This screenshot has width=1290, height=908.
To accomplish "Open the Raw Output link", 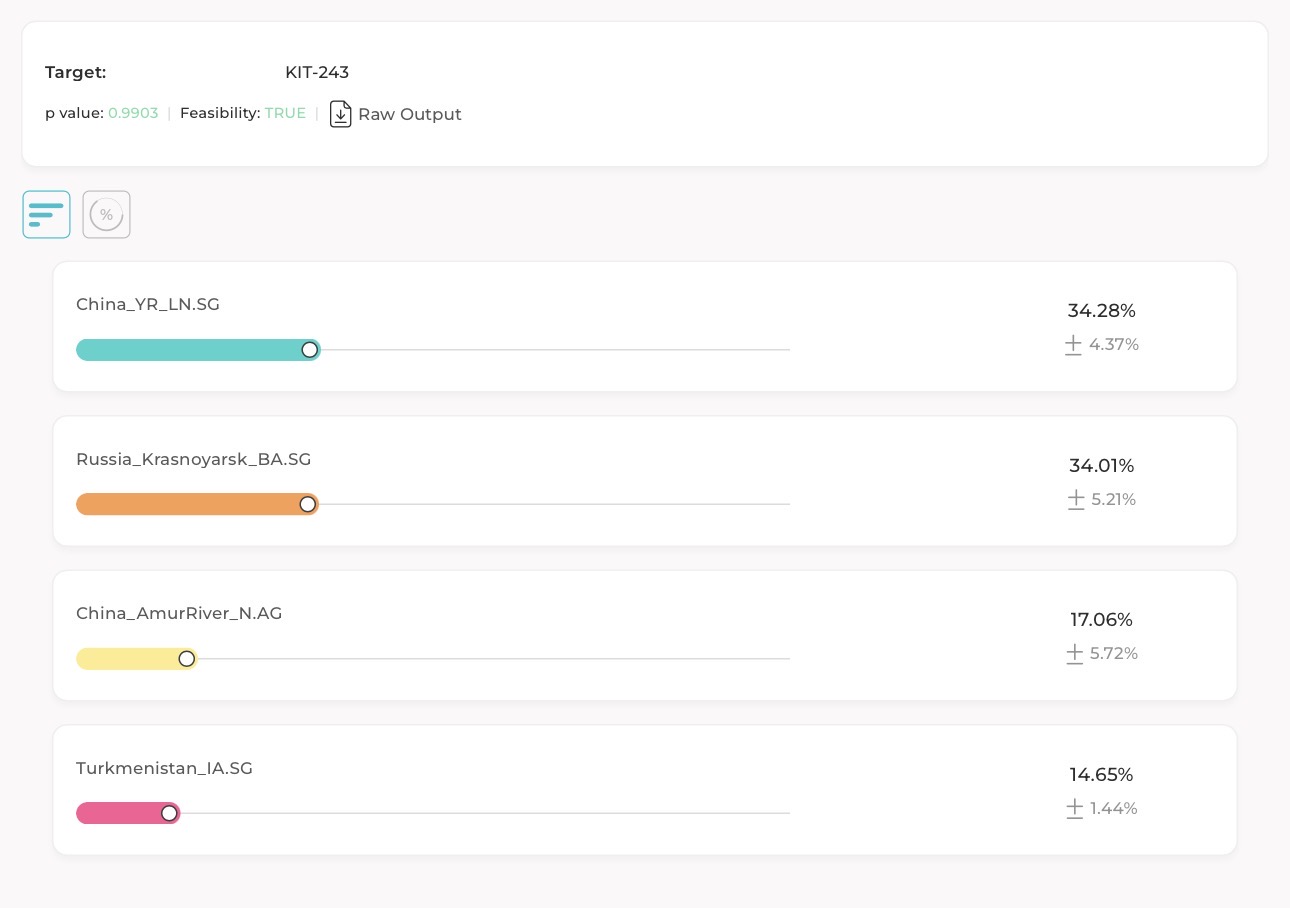I will pos(410,114).
